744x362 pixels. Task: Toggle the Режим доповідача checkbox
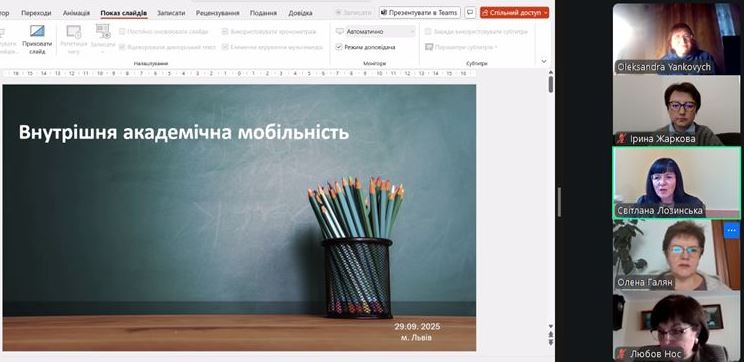(339, 47)
